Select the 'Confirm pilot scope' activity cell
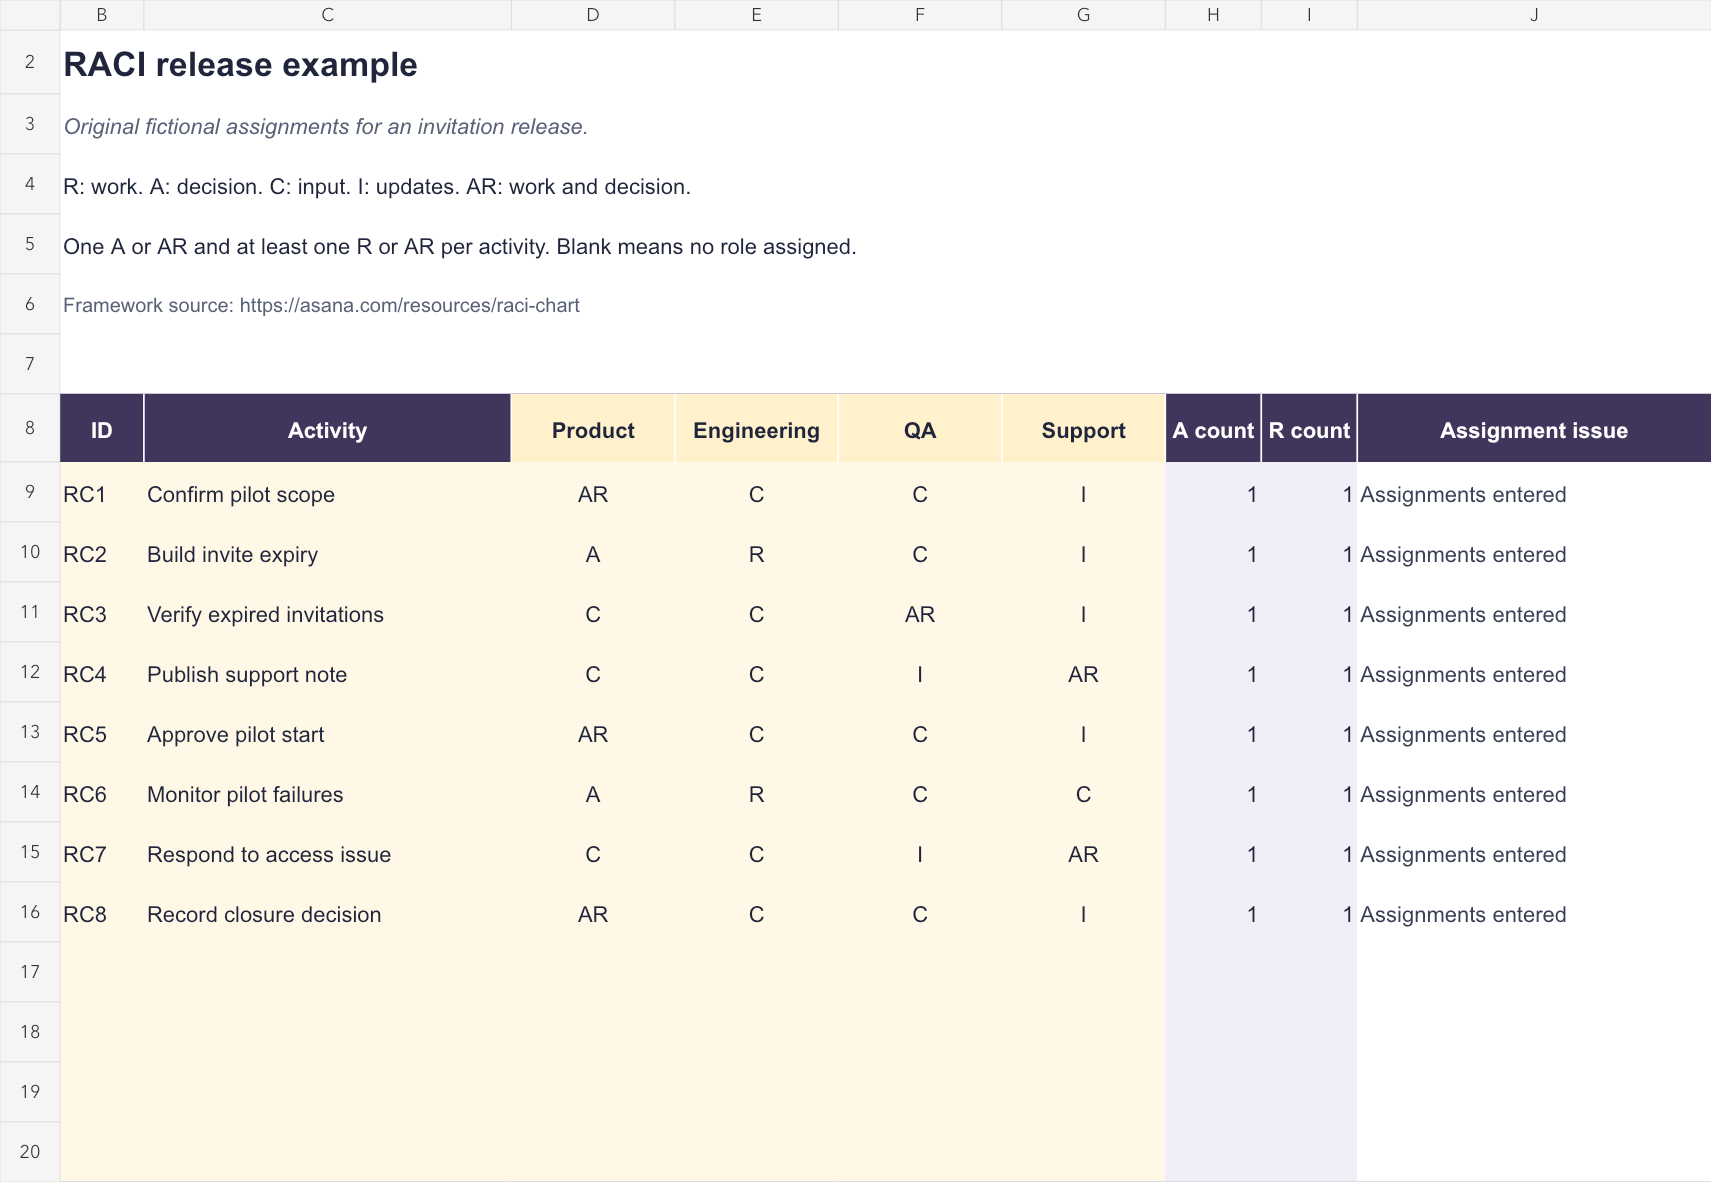 pyautogui.click(x=327, y=494)
